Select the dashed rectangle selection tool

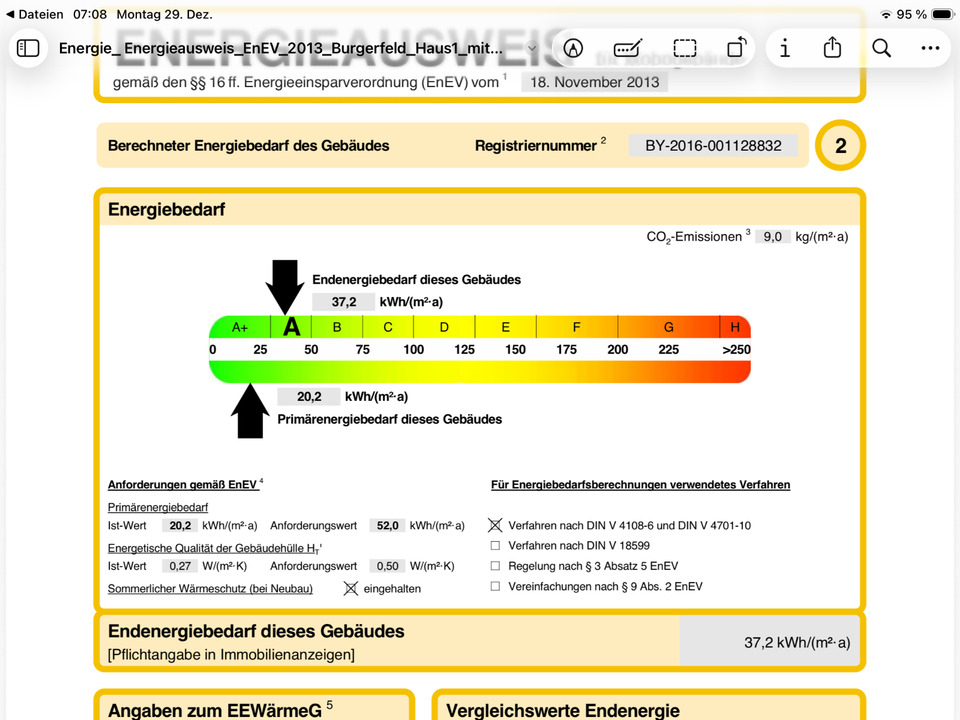684,48
